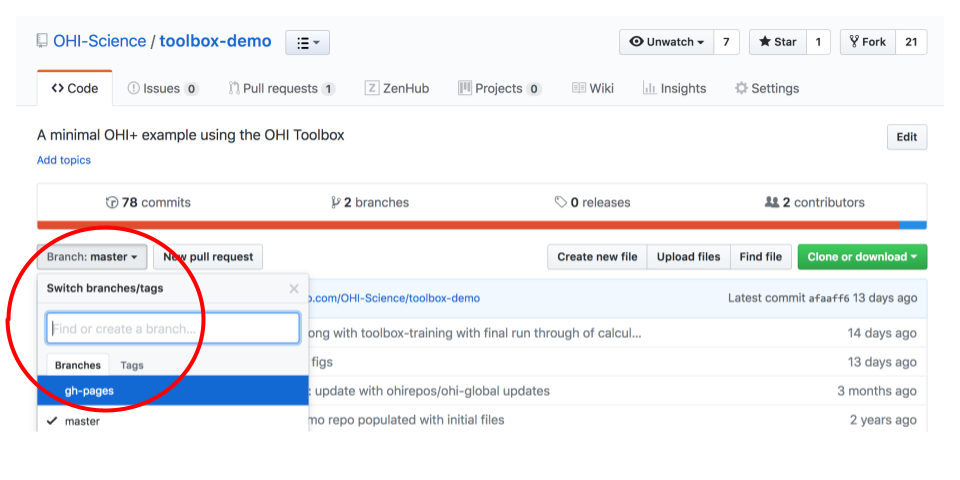Click the Unwatch dropdown button
960x480 pixels.
tap(666, 42)
